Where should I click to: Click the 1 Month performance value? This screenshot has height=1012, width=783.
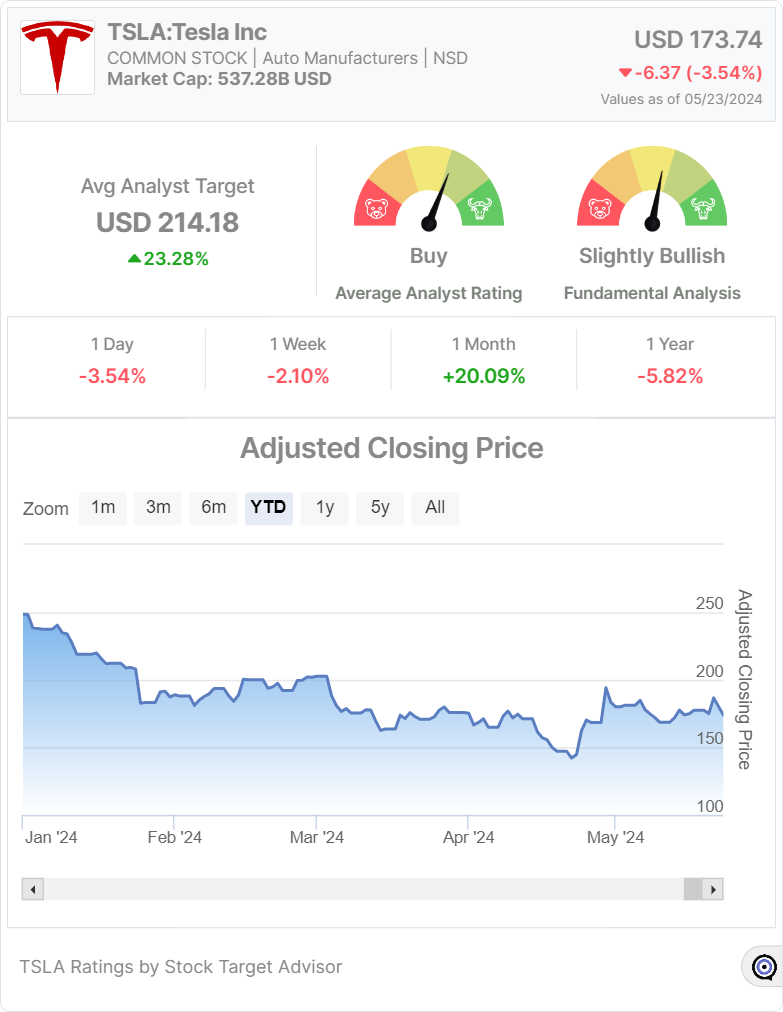484,376
